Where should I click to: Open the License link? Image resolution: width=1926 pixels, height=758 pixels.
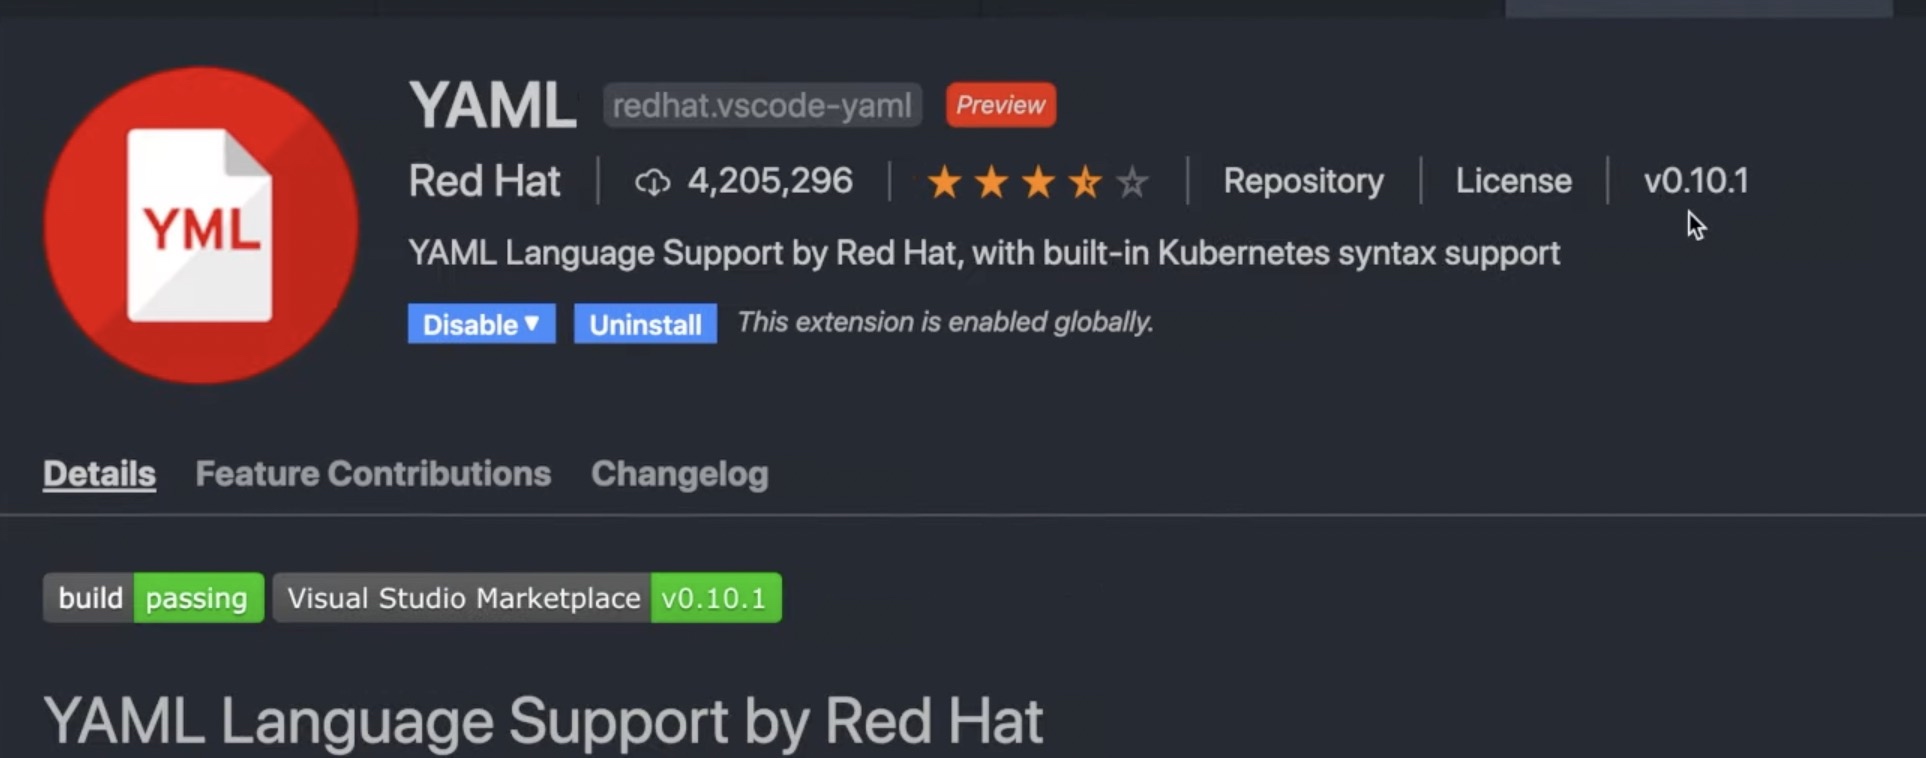1513,181
